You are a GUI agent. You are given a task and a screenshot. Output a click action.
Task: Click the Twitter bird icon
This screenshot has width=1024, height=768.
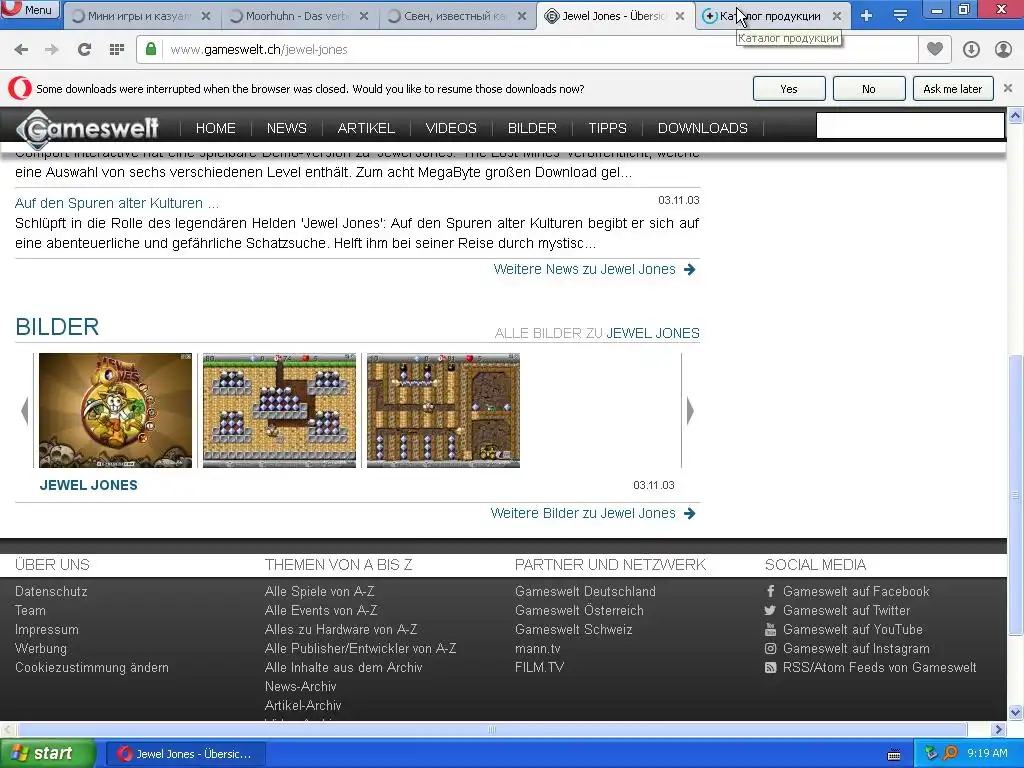click(x=771, y=611)
